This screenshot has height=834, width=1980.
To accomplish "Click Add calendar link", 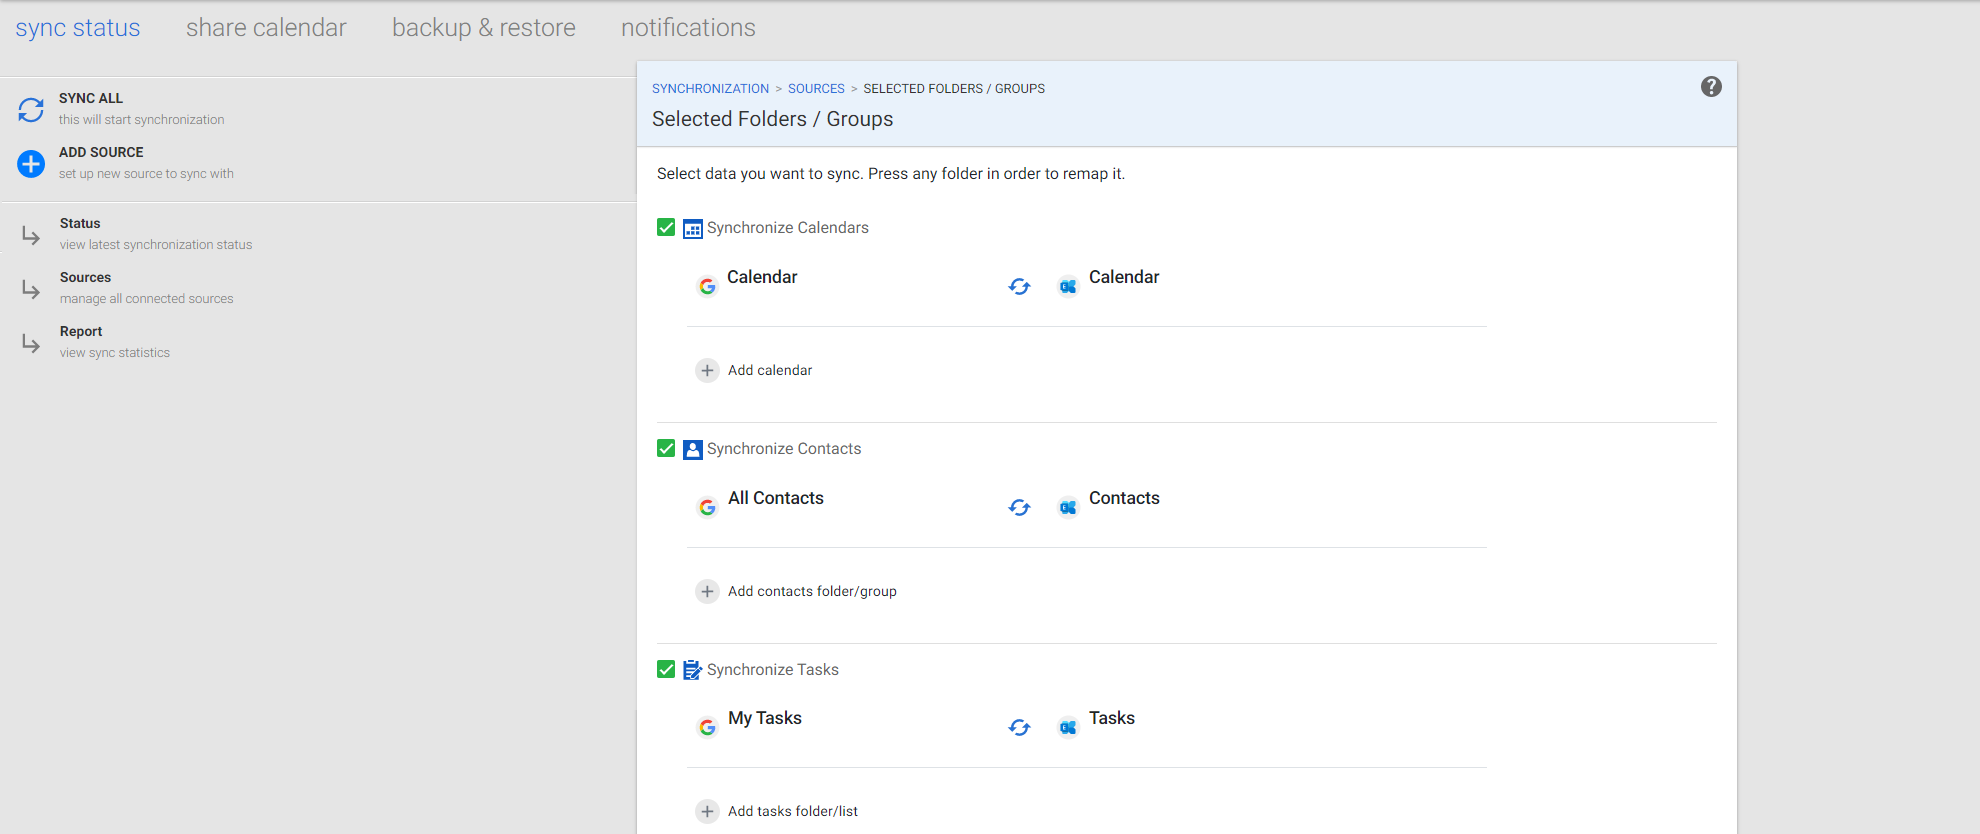I will click(x=770, y=371).
